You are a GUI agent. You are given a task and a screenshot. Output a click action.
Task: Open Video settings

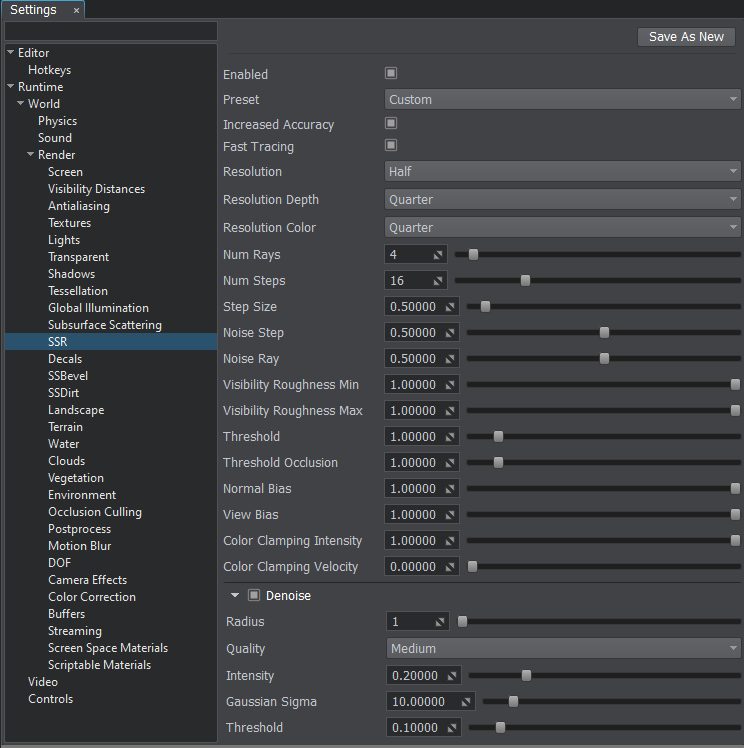click(43, 682)
